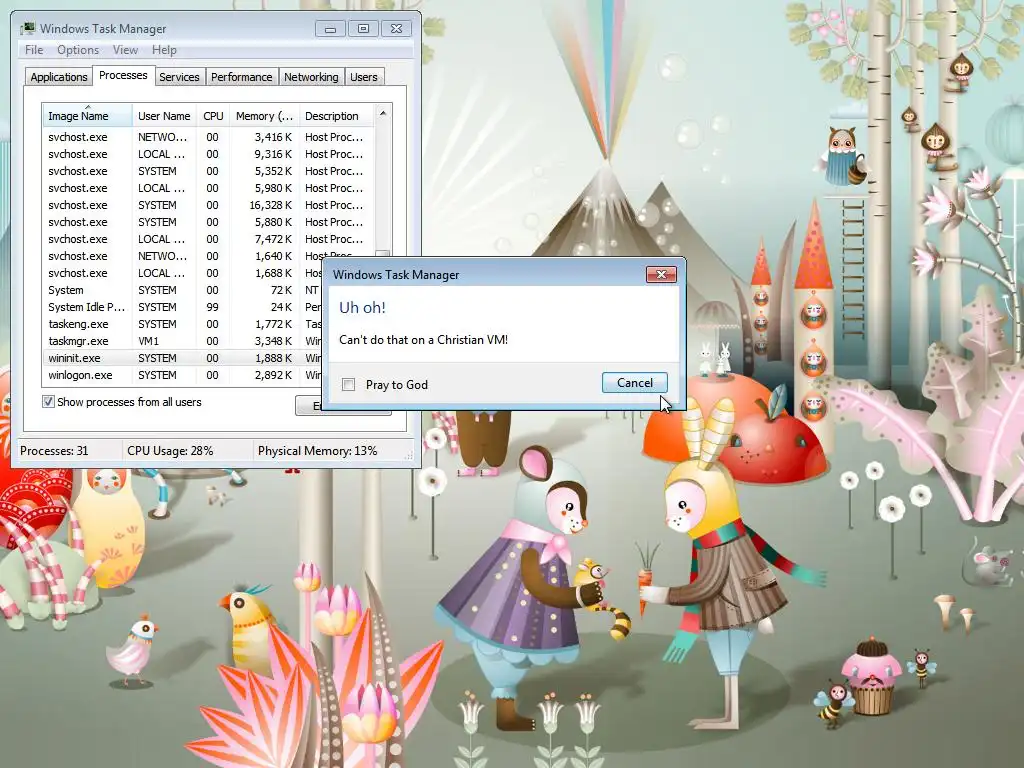Open the File menu
Image resolution: width=1024 pixels, height=768 pixels.
coord(34,50)
